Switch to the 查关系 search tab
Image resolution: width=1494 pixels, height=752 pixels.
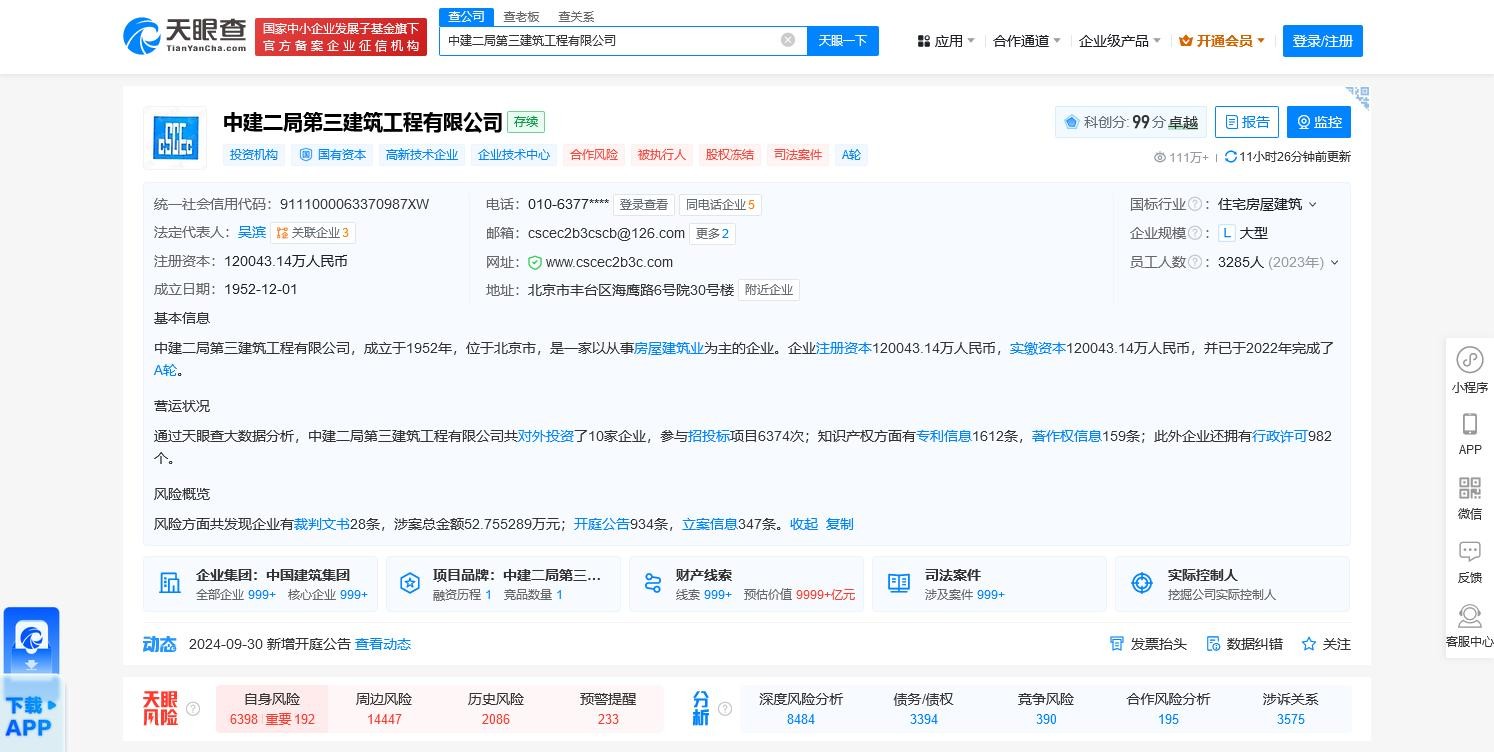pyautogui.click(x=576, y=16)
